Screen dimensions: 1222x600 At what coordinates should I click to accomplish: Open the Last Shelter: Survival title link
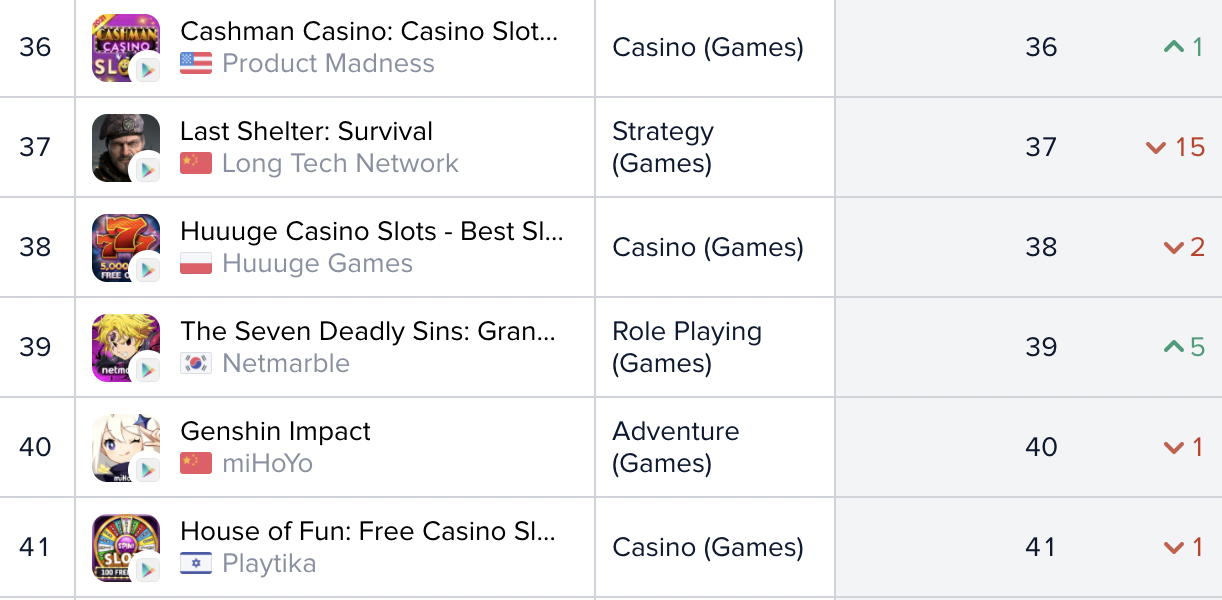[x=306, y=131]
